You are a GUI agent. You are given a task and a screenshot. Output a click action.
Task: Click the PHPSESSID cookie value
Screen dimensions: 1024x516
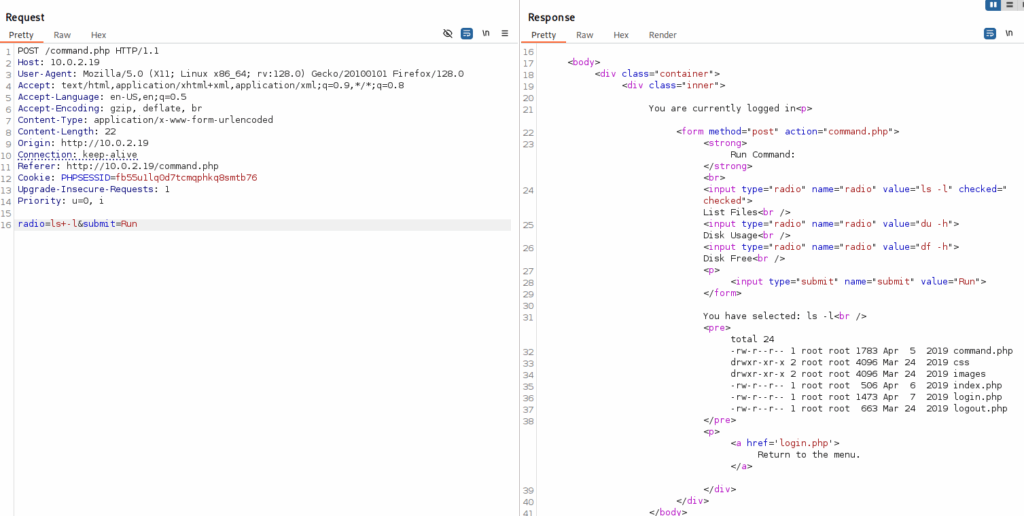186,178
